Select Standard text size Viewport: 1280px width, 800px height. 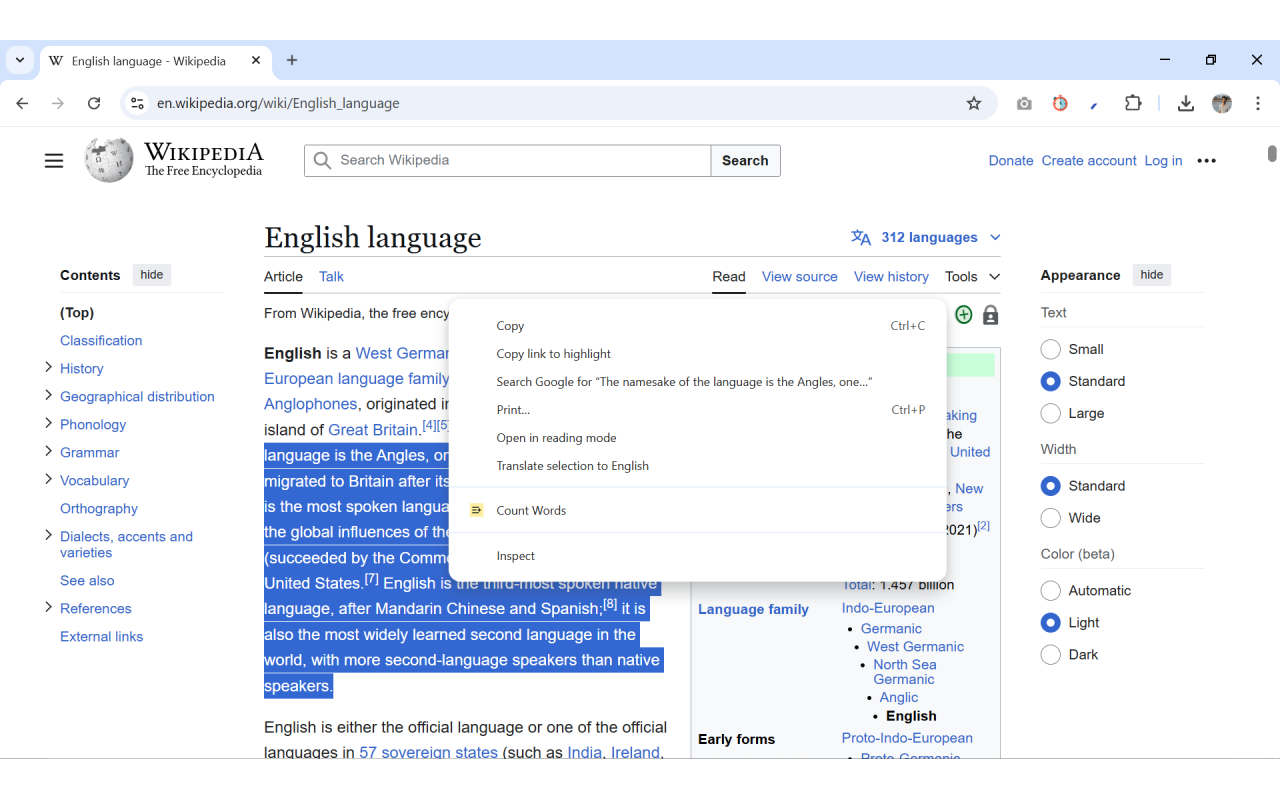coord(1050,381)
